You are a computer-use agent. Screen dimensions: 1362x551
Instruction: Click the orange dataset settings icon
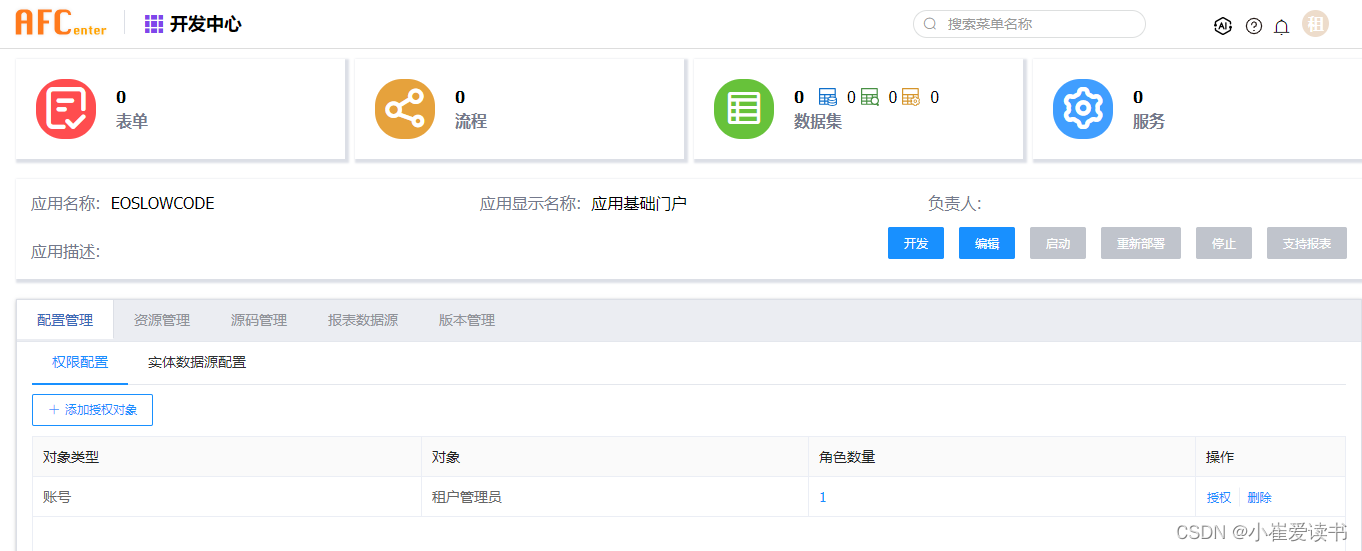click(x=911, y=97)
